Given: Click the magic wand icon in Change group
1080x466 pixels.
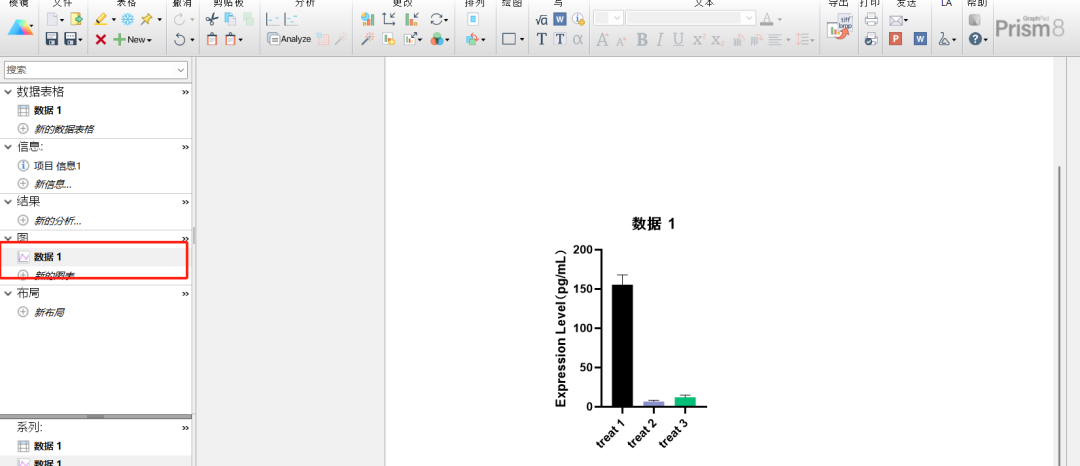Looking at the screenshot, I should coord(367,39).
